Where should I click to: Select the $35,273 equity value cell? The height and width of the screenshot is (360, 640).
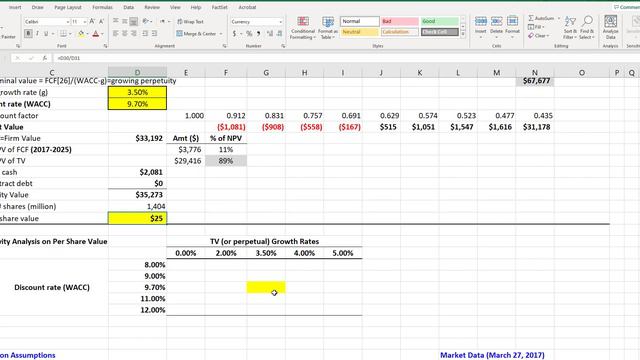pyautogui.click(x=137, y=195)
